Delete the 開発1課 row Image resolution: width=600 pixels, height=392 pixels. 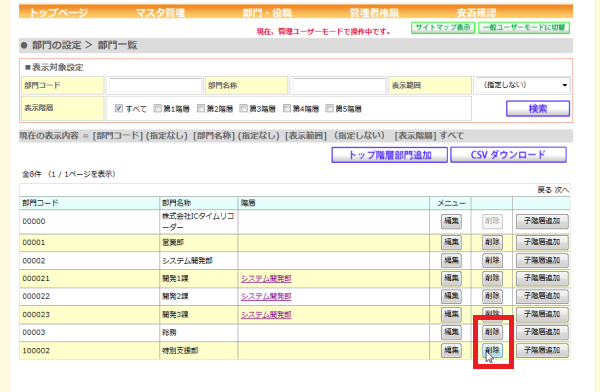pyautogui.click(x=492, y=278)
